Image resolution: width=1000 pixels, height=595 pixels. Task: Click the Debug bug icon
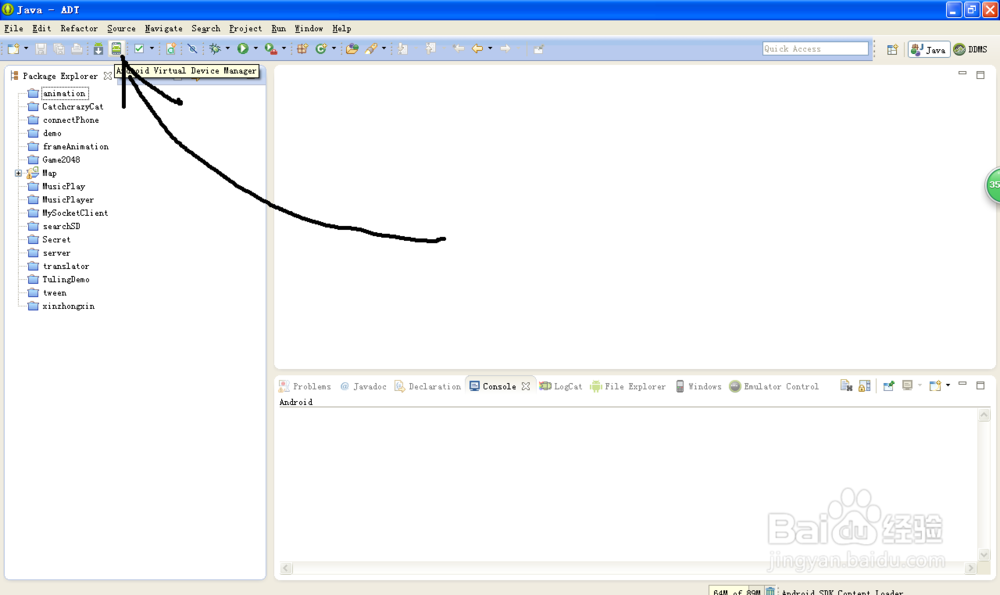pos(215,48)
